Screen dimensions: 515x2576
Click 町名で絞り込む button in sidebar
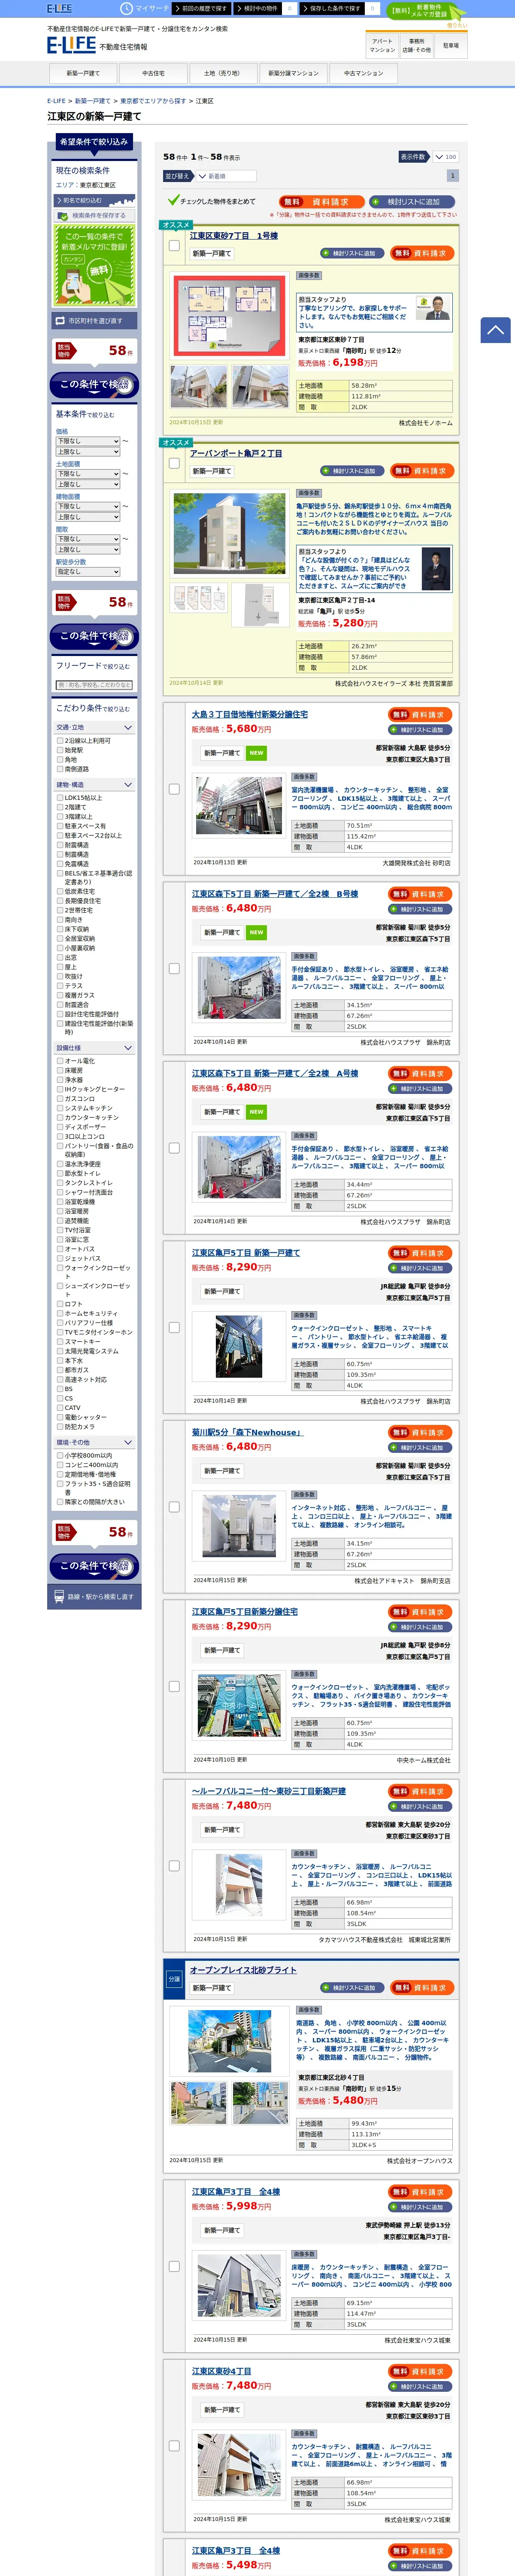(x=94, y=200)
